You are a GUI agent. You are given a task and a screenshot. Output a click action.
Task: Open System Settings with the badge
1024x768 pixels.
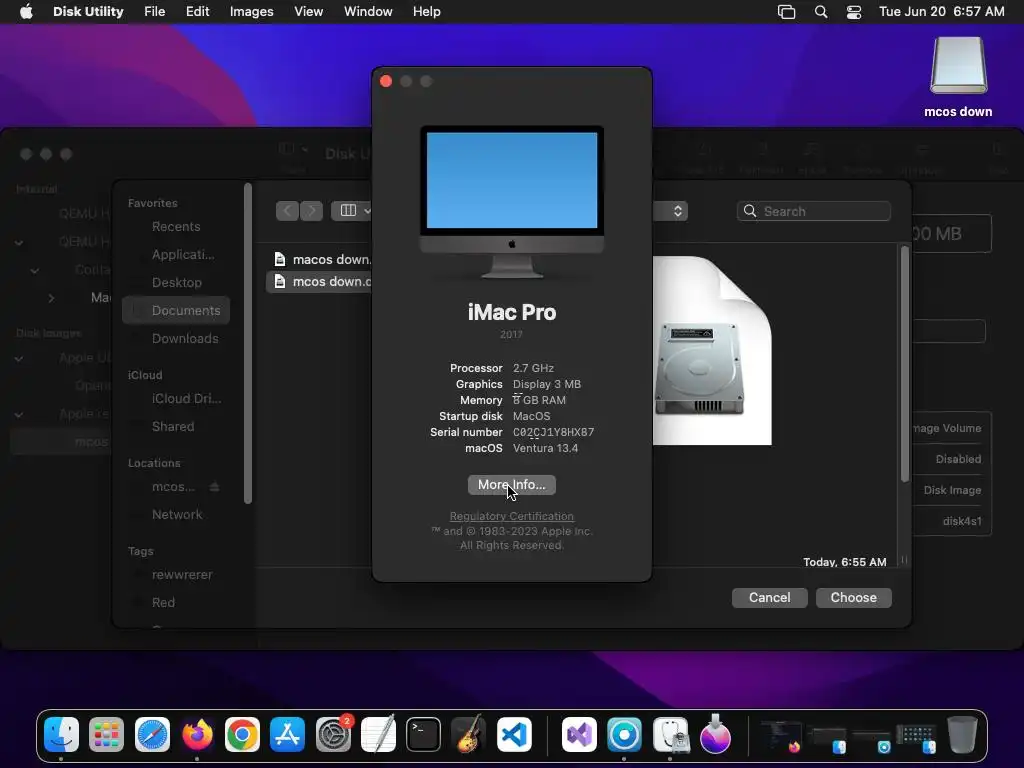[333, 735]
